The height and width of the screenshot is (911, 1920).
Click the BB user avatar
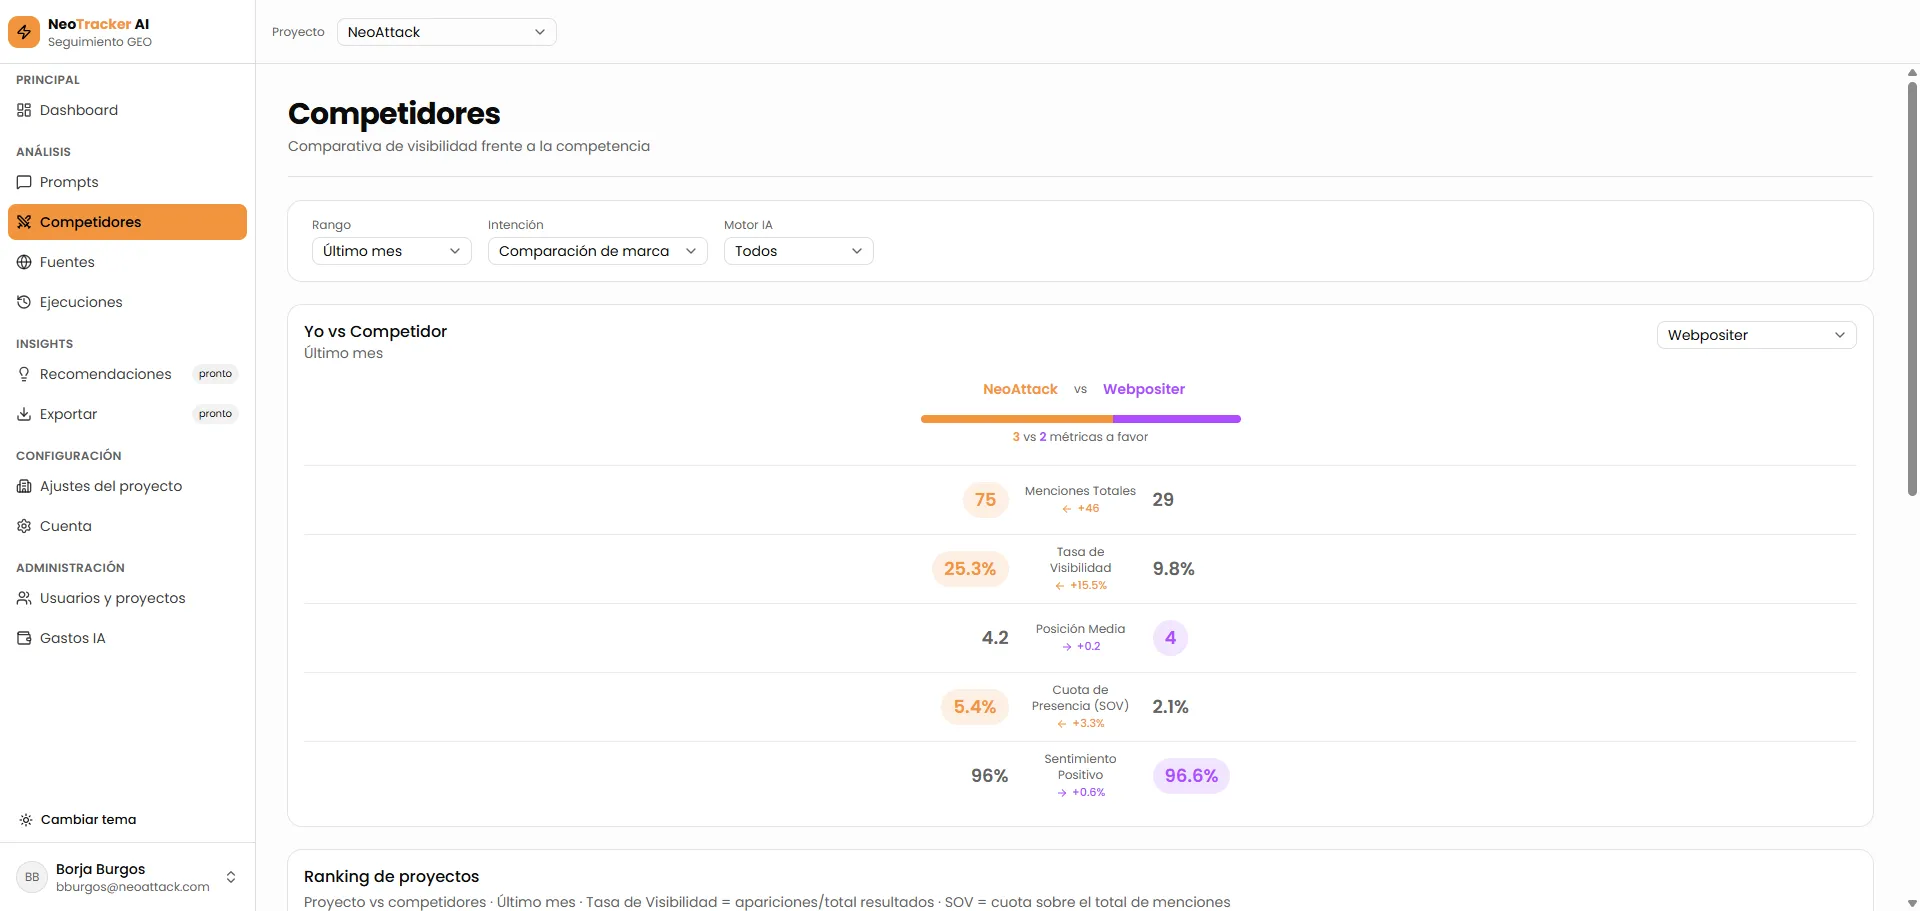point(32,877)
